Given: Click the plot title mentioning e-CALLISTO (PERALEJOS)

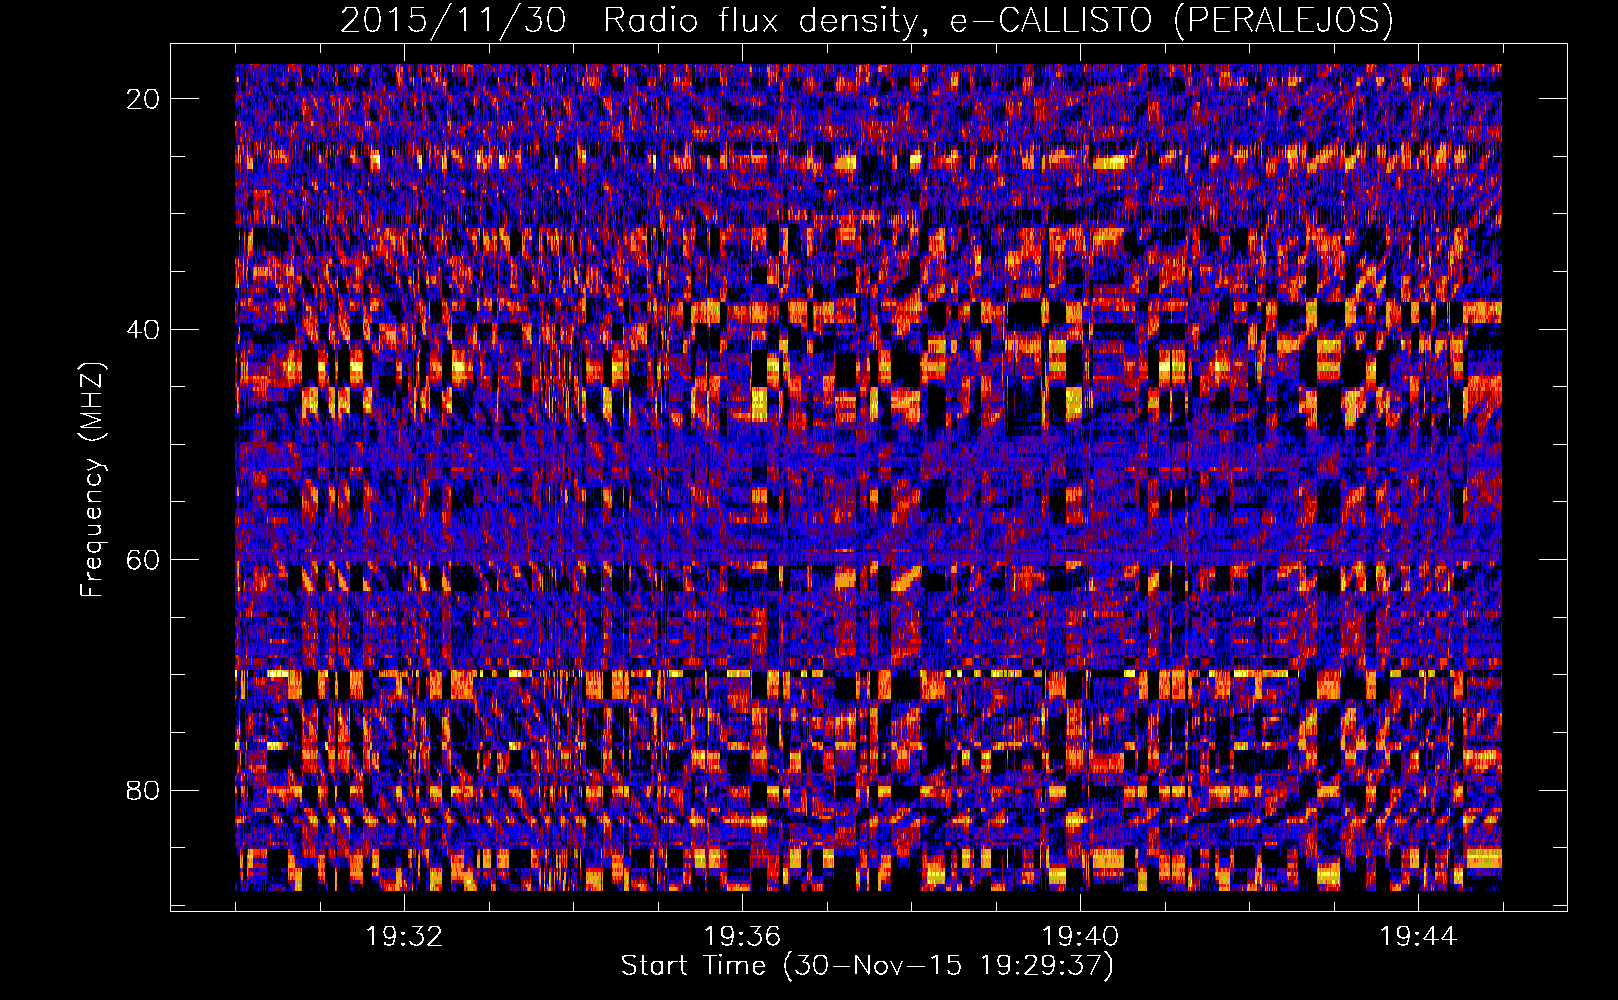Looking at the screenshot, I should click(867, 20).
